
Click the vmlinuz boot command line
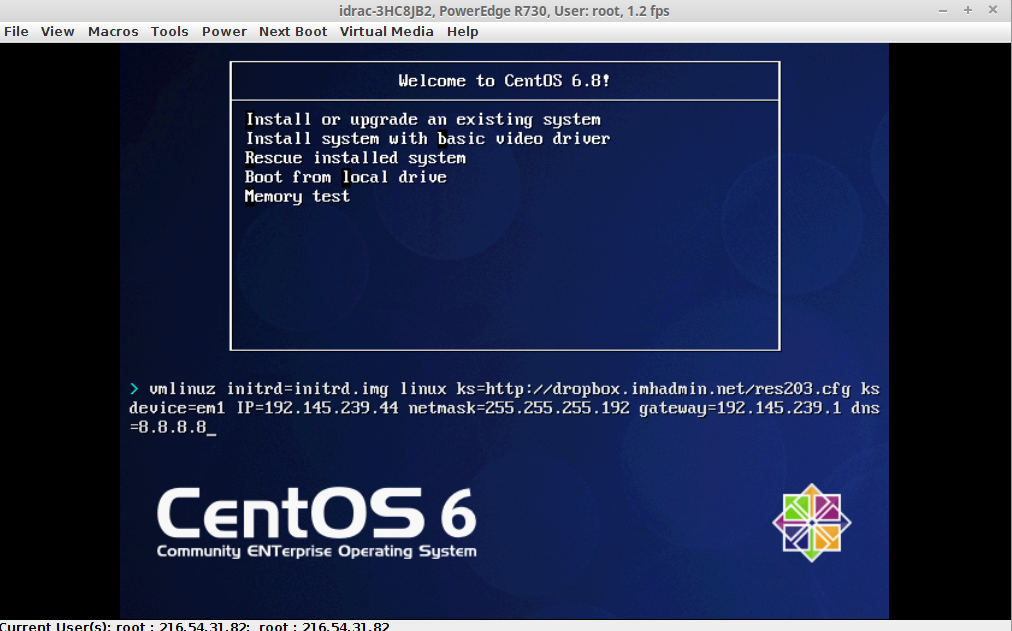(504, 408)
